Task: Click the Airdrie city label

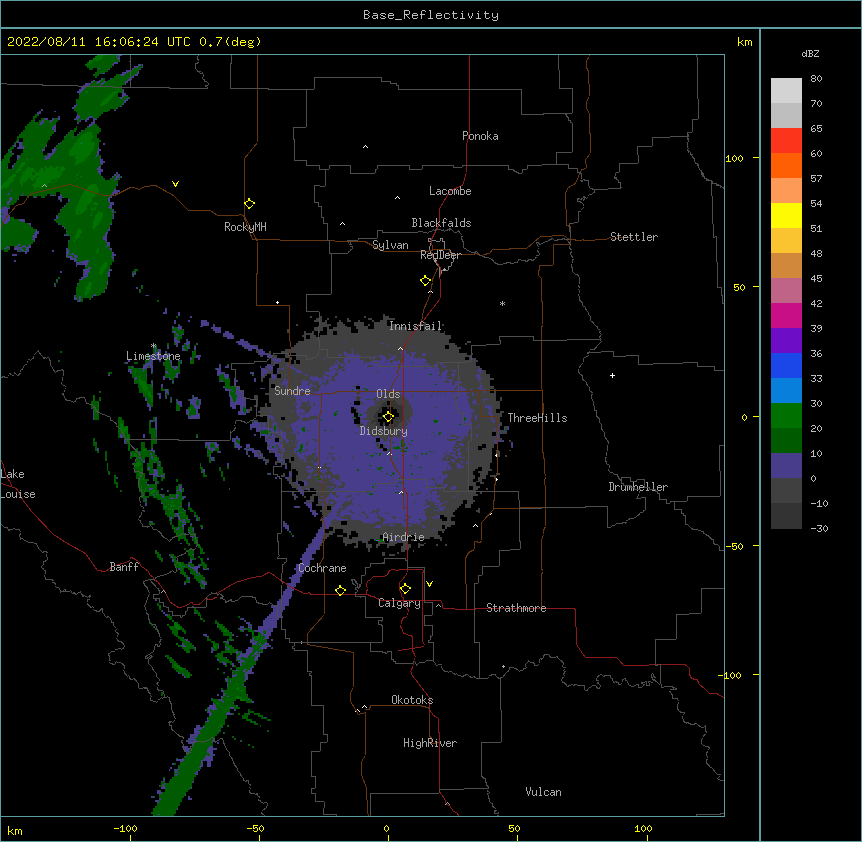Action: click(404, 537)
